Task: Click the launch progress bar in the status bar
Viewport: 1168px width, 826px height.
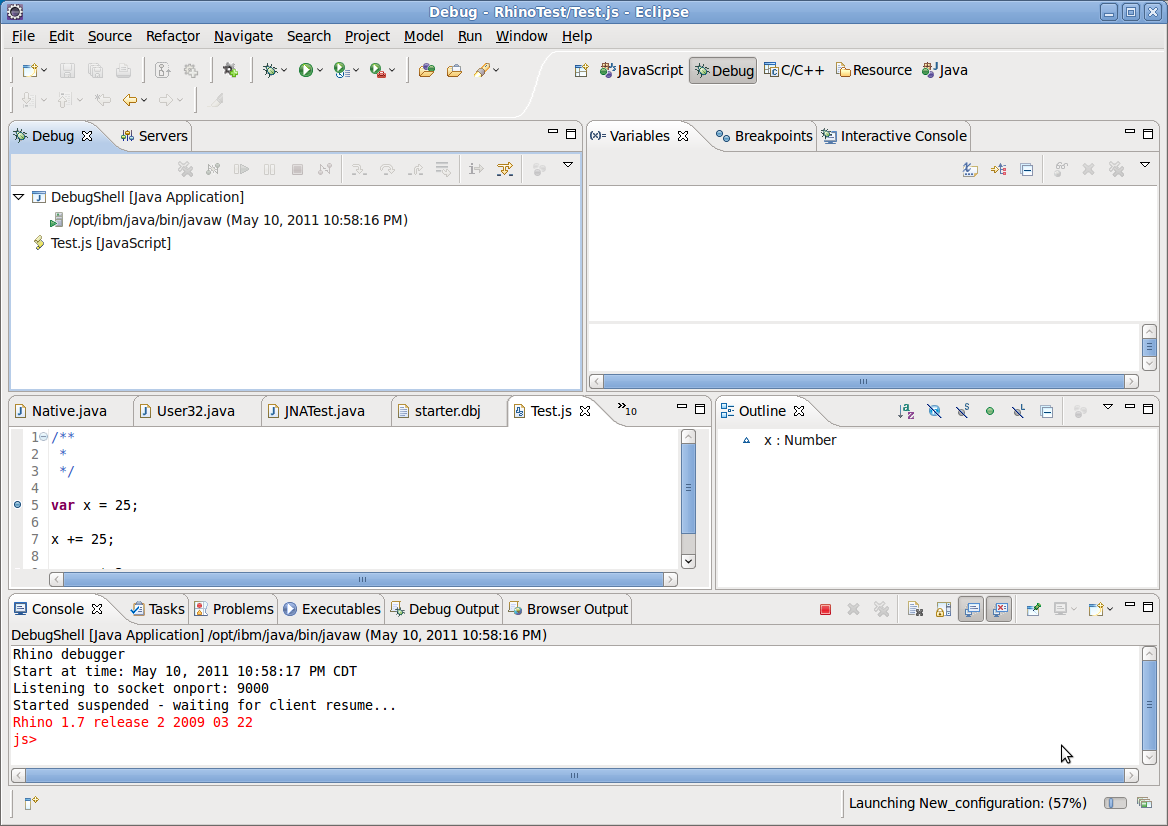Action: point(1115,803)
